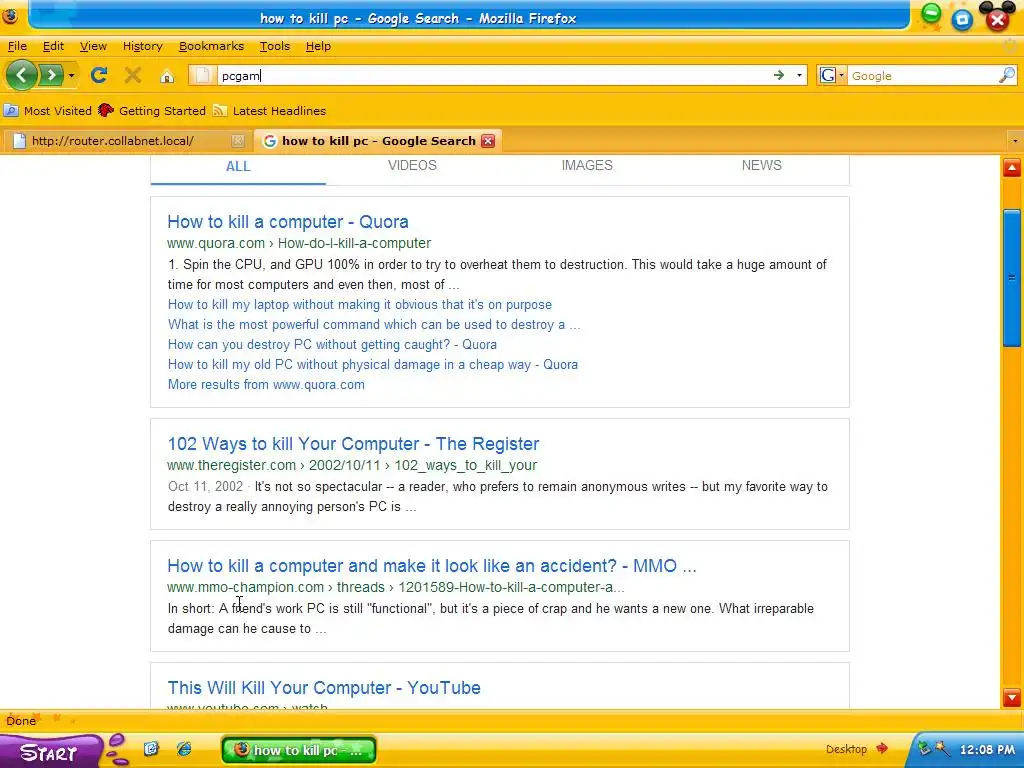Open 102 Ways to kill Your Computer link
Viewport: 1024px width, 768px height.
[x=353, y=444]
